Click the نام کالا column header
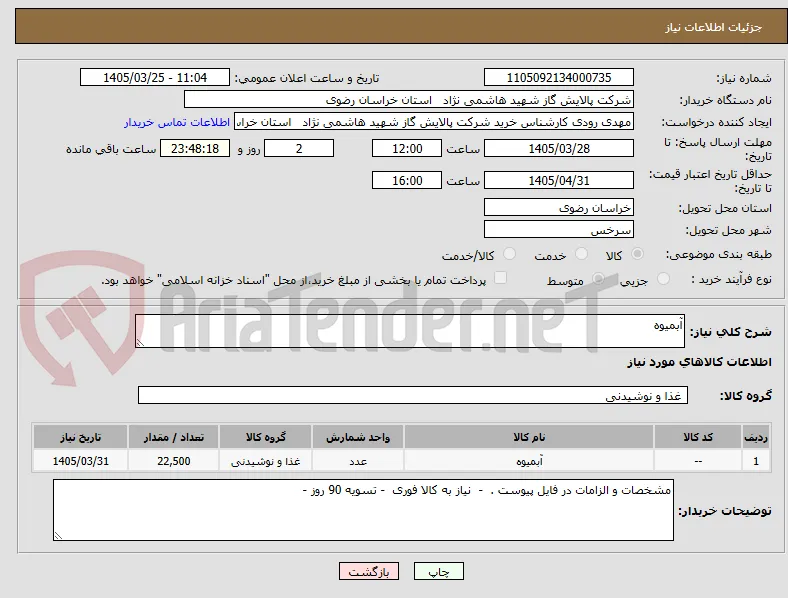Image resolution: width=788 pixels, height=598 pixels. click(x=529, y=437)
